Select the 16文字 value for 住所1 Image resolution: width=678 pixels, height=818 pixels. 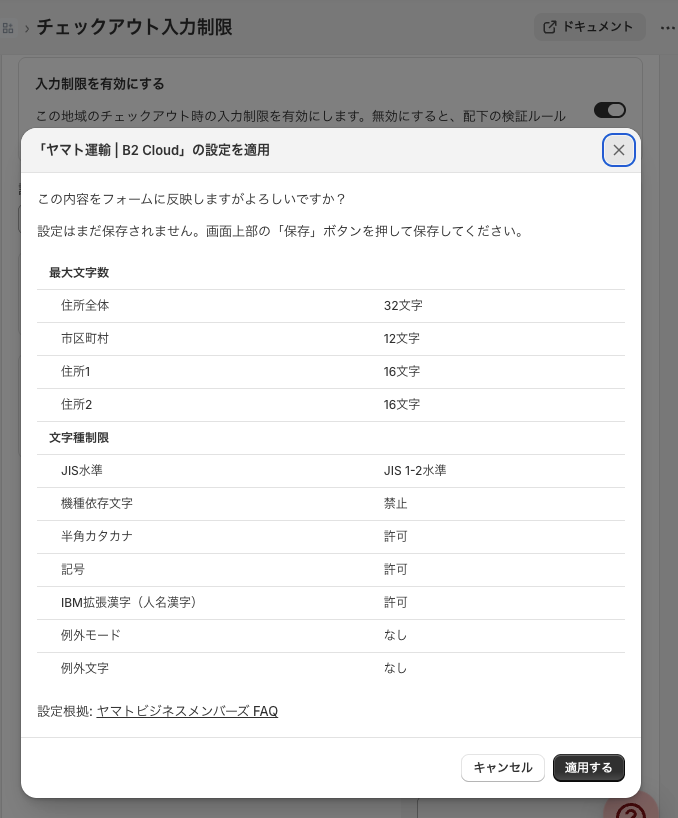click(x=402, y=371)
